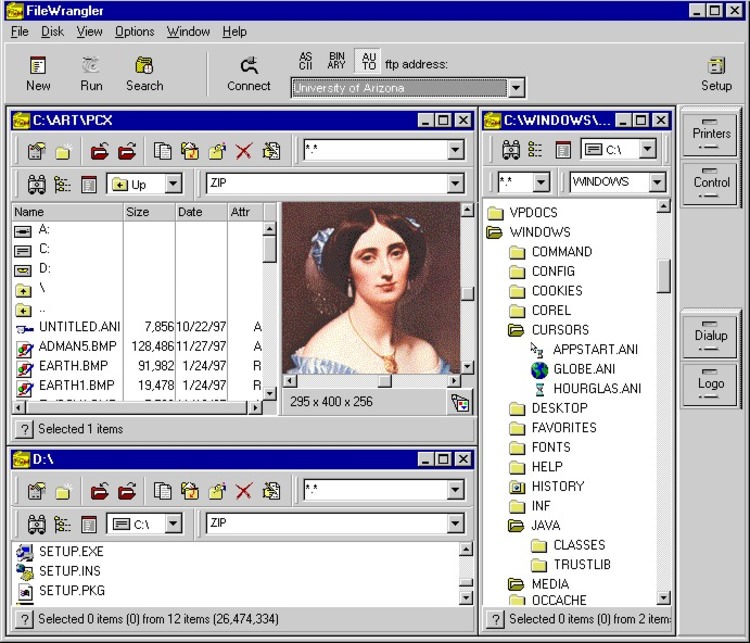750x643 pixels.
Task: Open Up drive dropdown in C:\ART\PCX window
Action: tap(173, 184)
